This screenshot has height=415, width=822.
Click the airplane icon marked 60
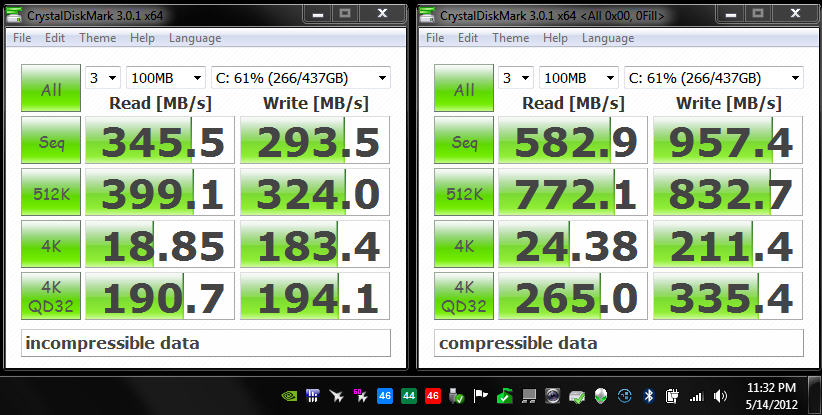361,396
